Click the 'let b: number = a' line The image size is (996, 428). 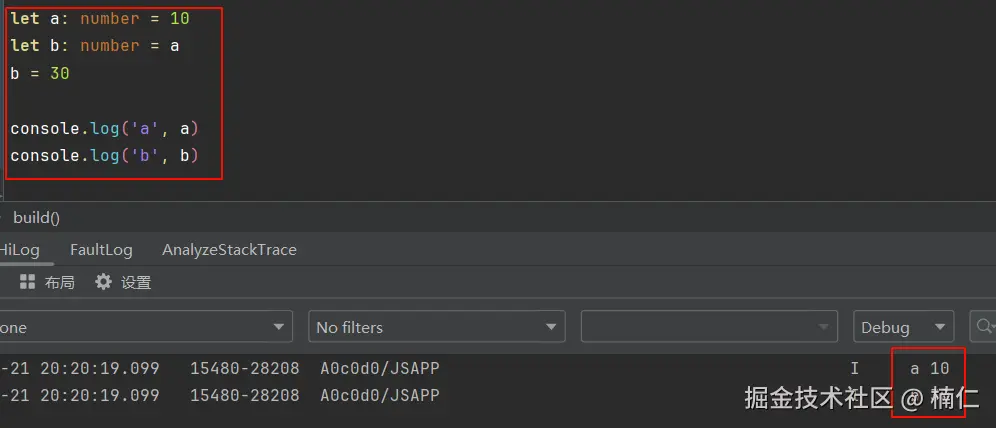coord(95,45)
